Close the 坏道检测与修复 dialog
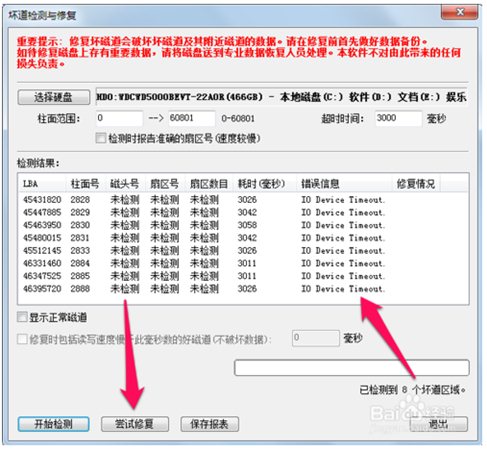The width and height of the screenshot is (487, 450). pyautogui.click(x=460, y=13)
